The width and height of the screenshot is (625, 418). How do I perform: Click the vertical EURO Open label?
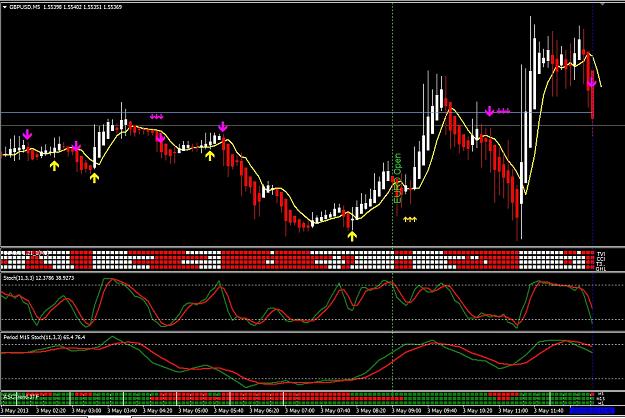coord(397,178)
